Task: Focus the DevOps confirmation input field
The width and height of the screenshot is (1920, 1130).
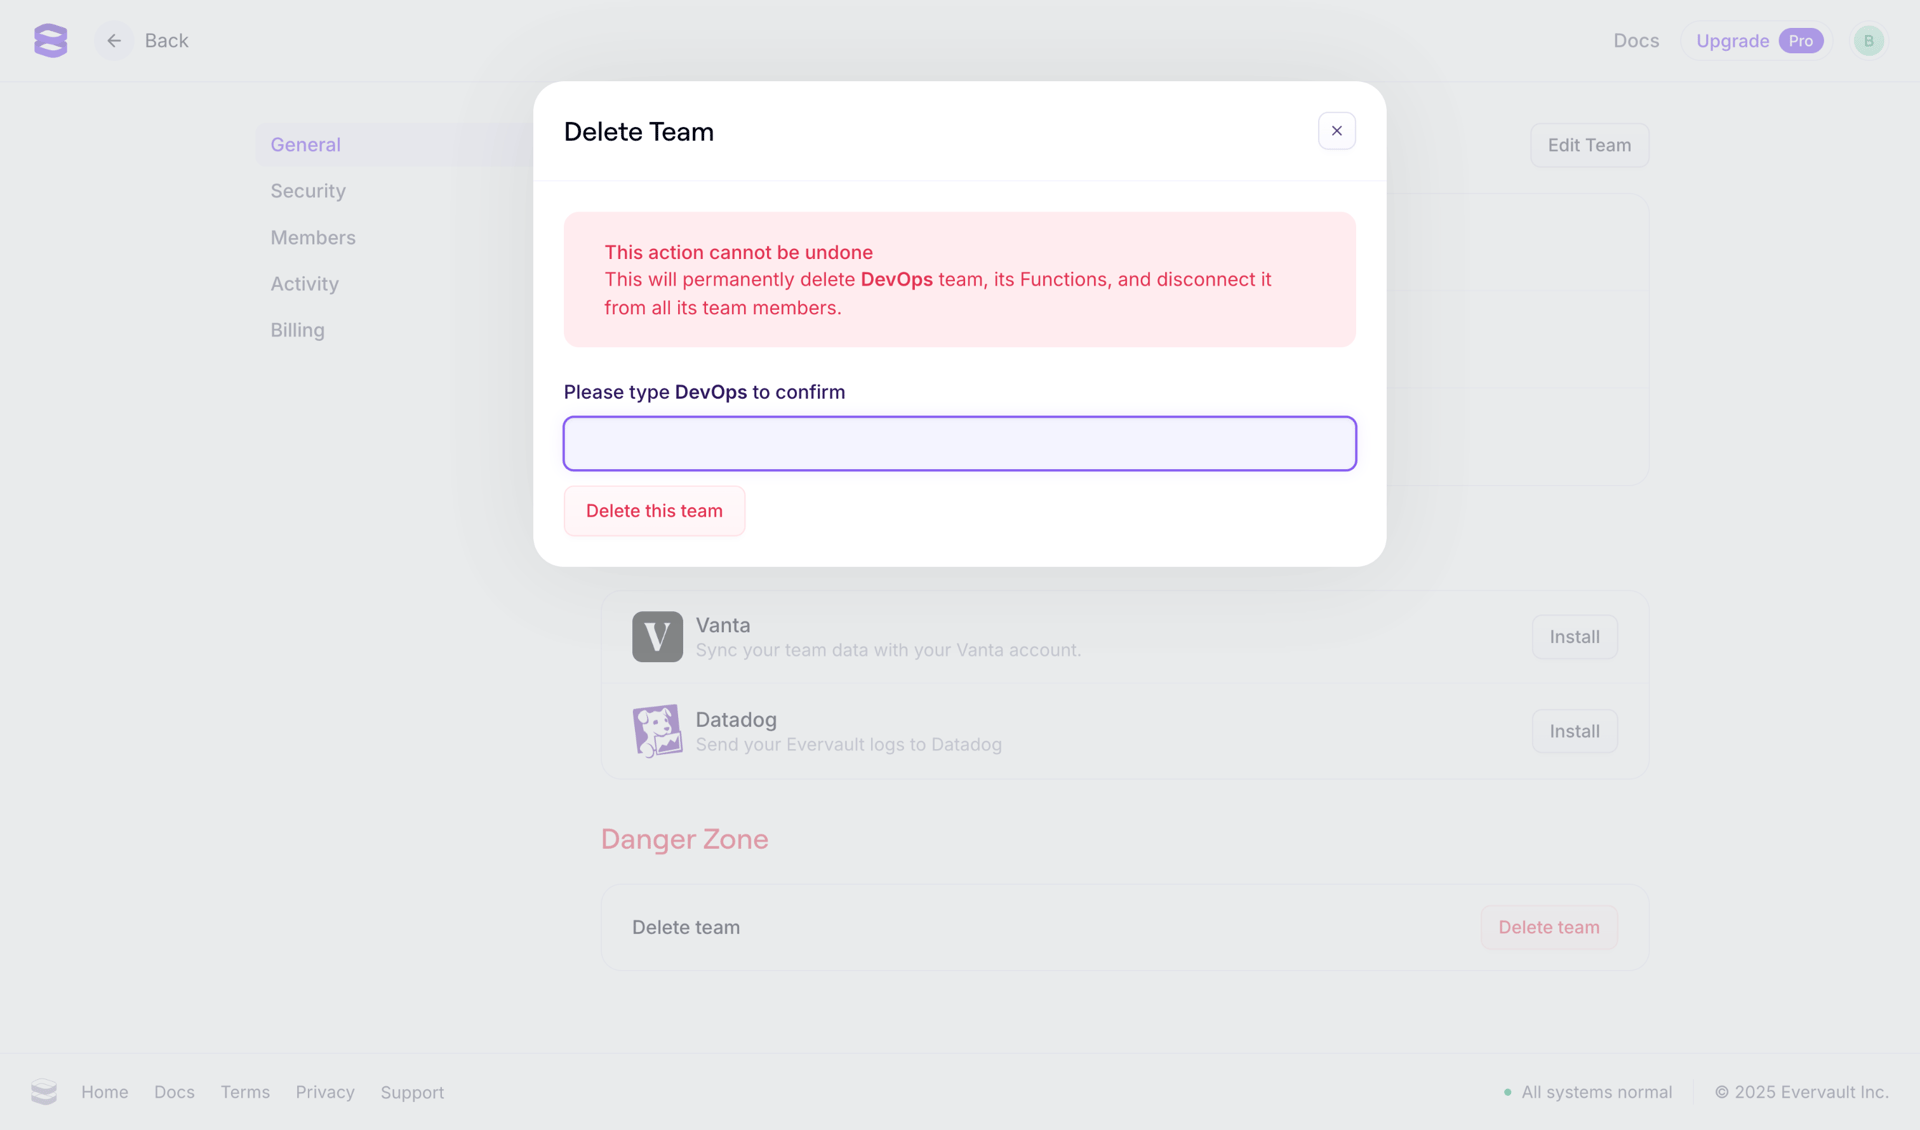Action: point(959,443)
